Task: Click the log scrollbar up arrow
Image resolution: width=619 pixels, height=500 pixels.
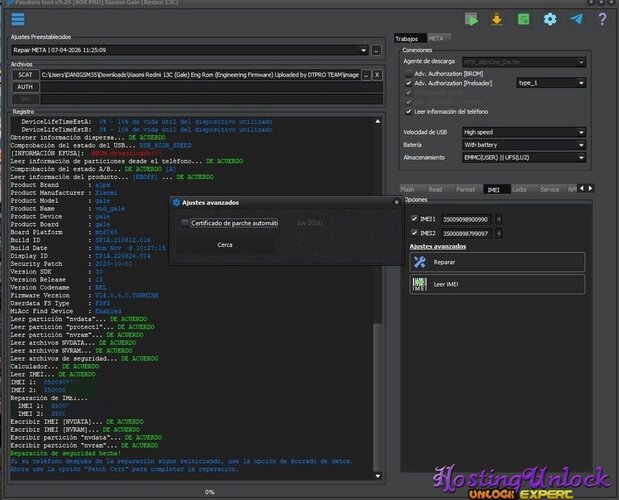Action: (x=378, y=121)
